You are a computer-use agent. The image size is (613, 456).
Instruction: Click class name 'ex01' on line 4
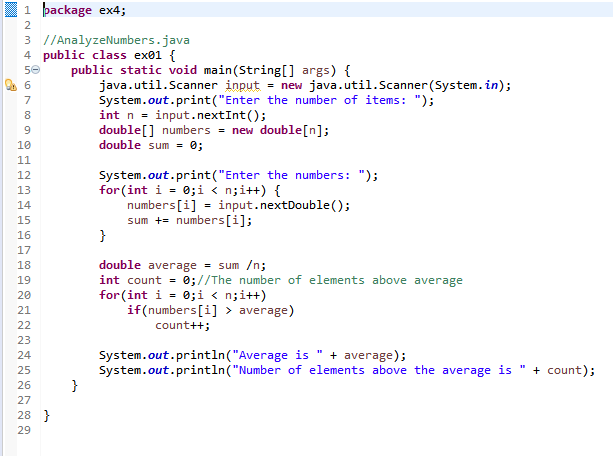[x=148, y=55]
